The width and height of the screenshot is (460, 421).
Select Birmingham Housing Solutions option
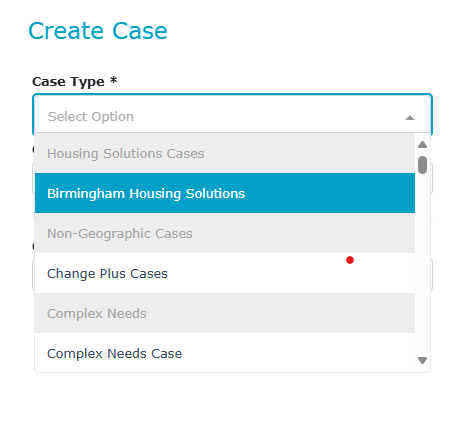coord(225,193)
